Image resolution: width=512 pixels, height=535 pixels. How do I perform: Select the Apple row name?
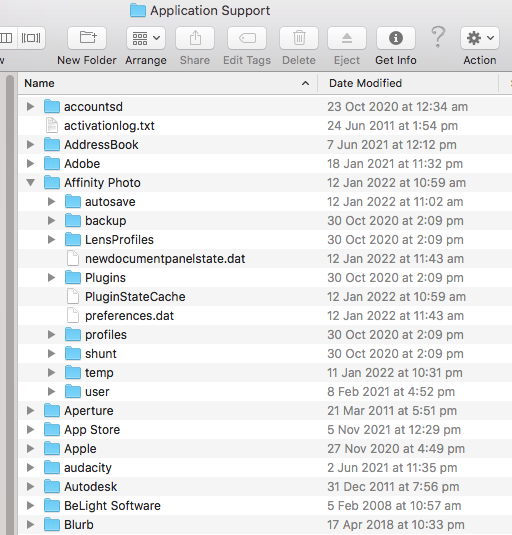81,449
